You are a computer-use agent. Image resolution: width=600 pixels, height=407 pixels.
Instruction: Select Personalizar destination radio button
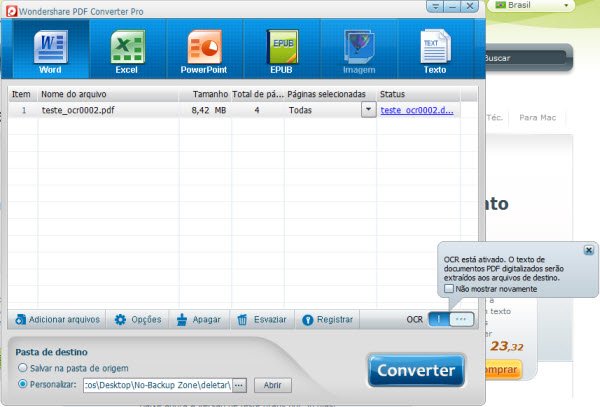(23, 384)
